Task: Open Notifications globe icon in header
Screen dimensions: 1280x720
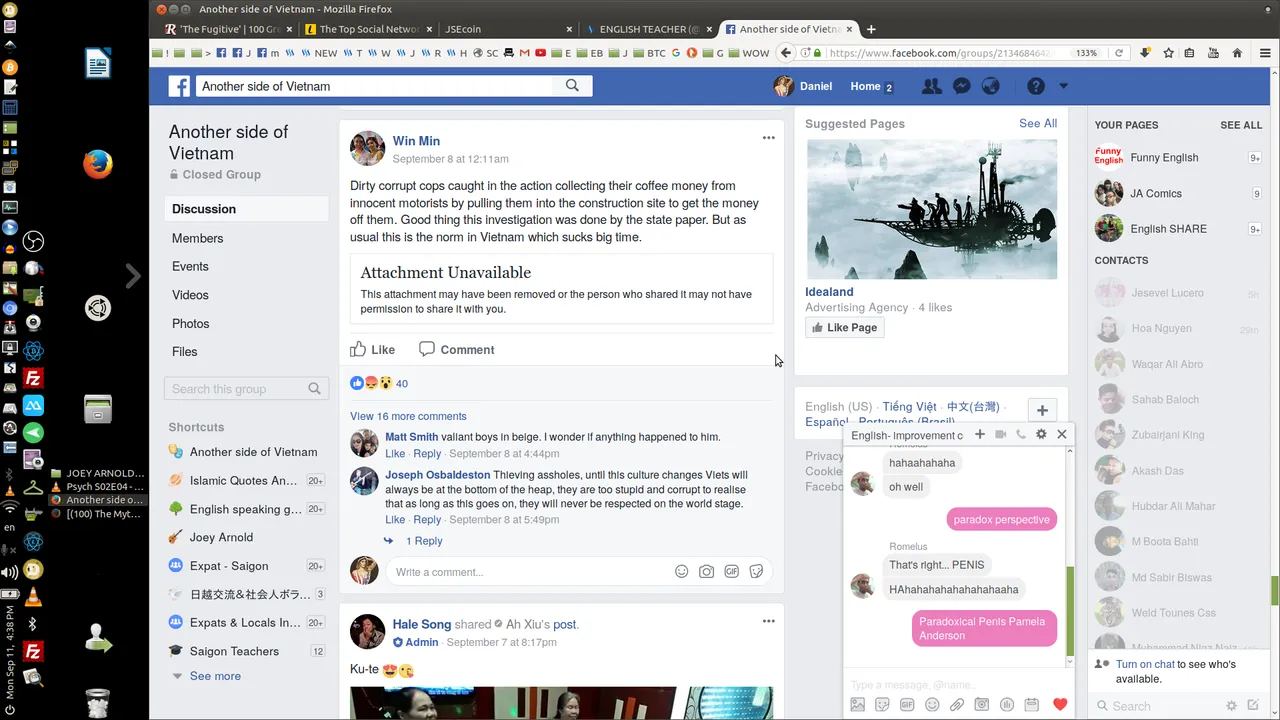Action: point(991,86)
